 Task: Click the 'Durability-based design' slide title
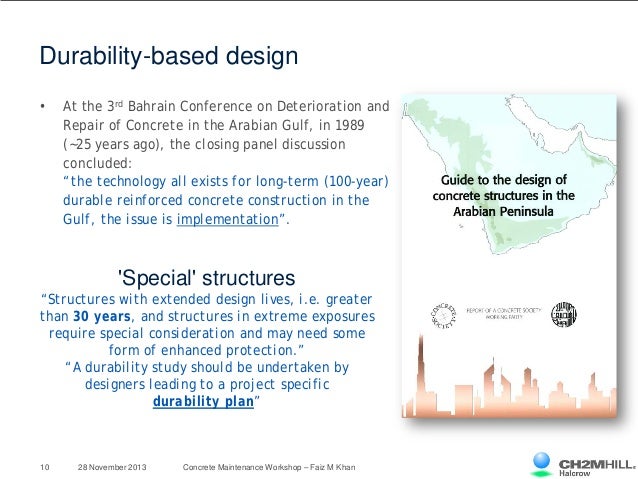[x=168, y=56]
